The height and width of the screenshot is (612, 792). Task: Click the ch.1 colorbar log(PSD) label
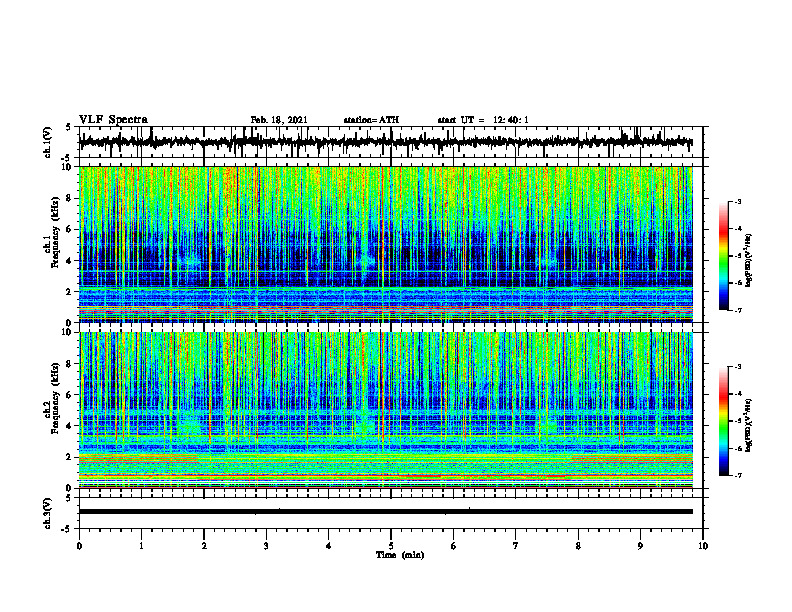pyautogui.click(x=750, y=261)
